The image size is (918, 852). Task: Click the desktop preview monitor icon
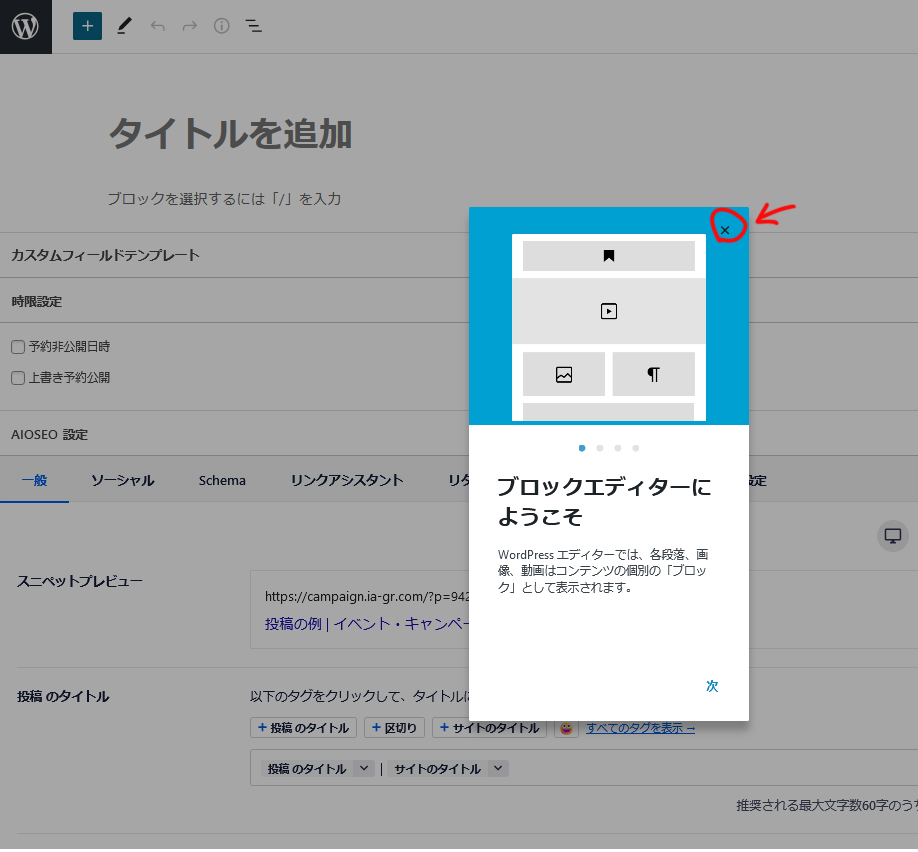pyautogui.click(x=892, y=535)
